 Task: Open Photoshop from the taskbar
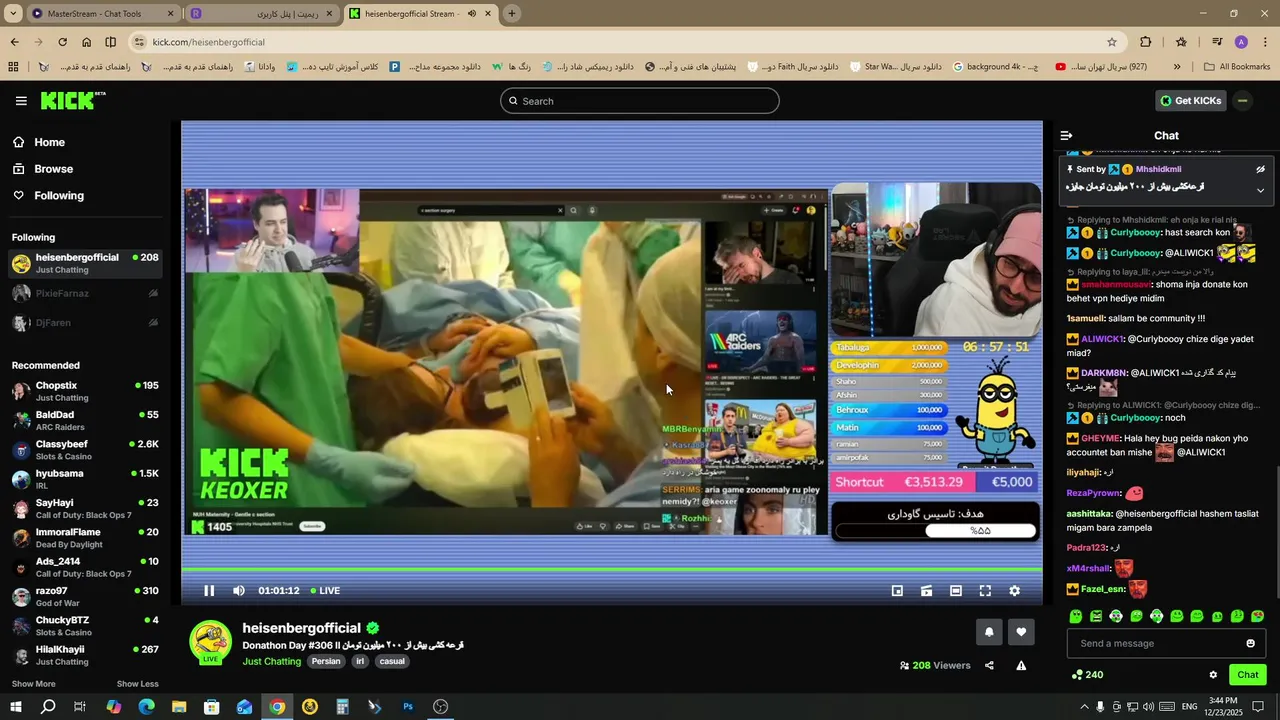[x=408, y=707]
